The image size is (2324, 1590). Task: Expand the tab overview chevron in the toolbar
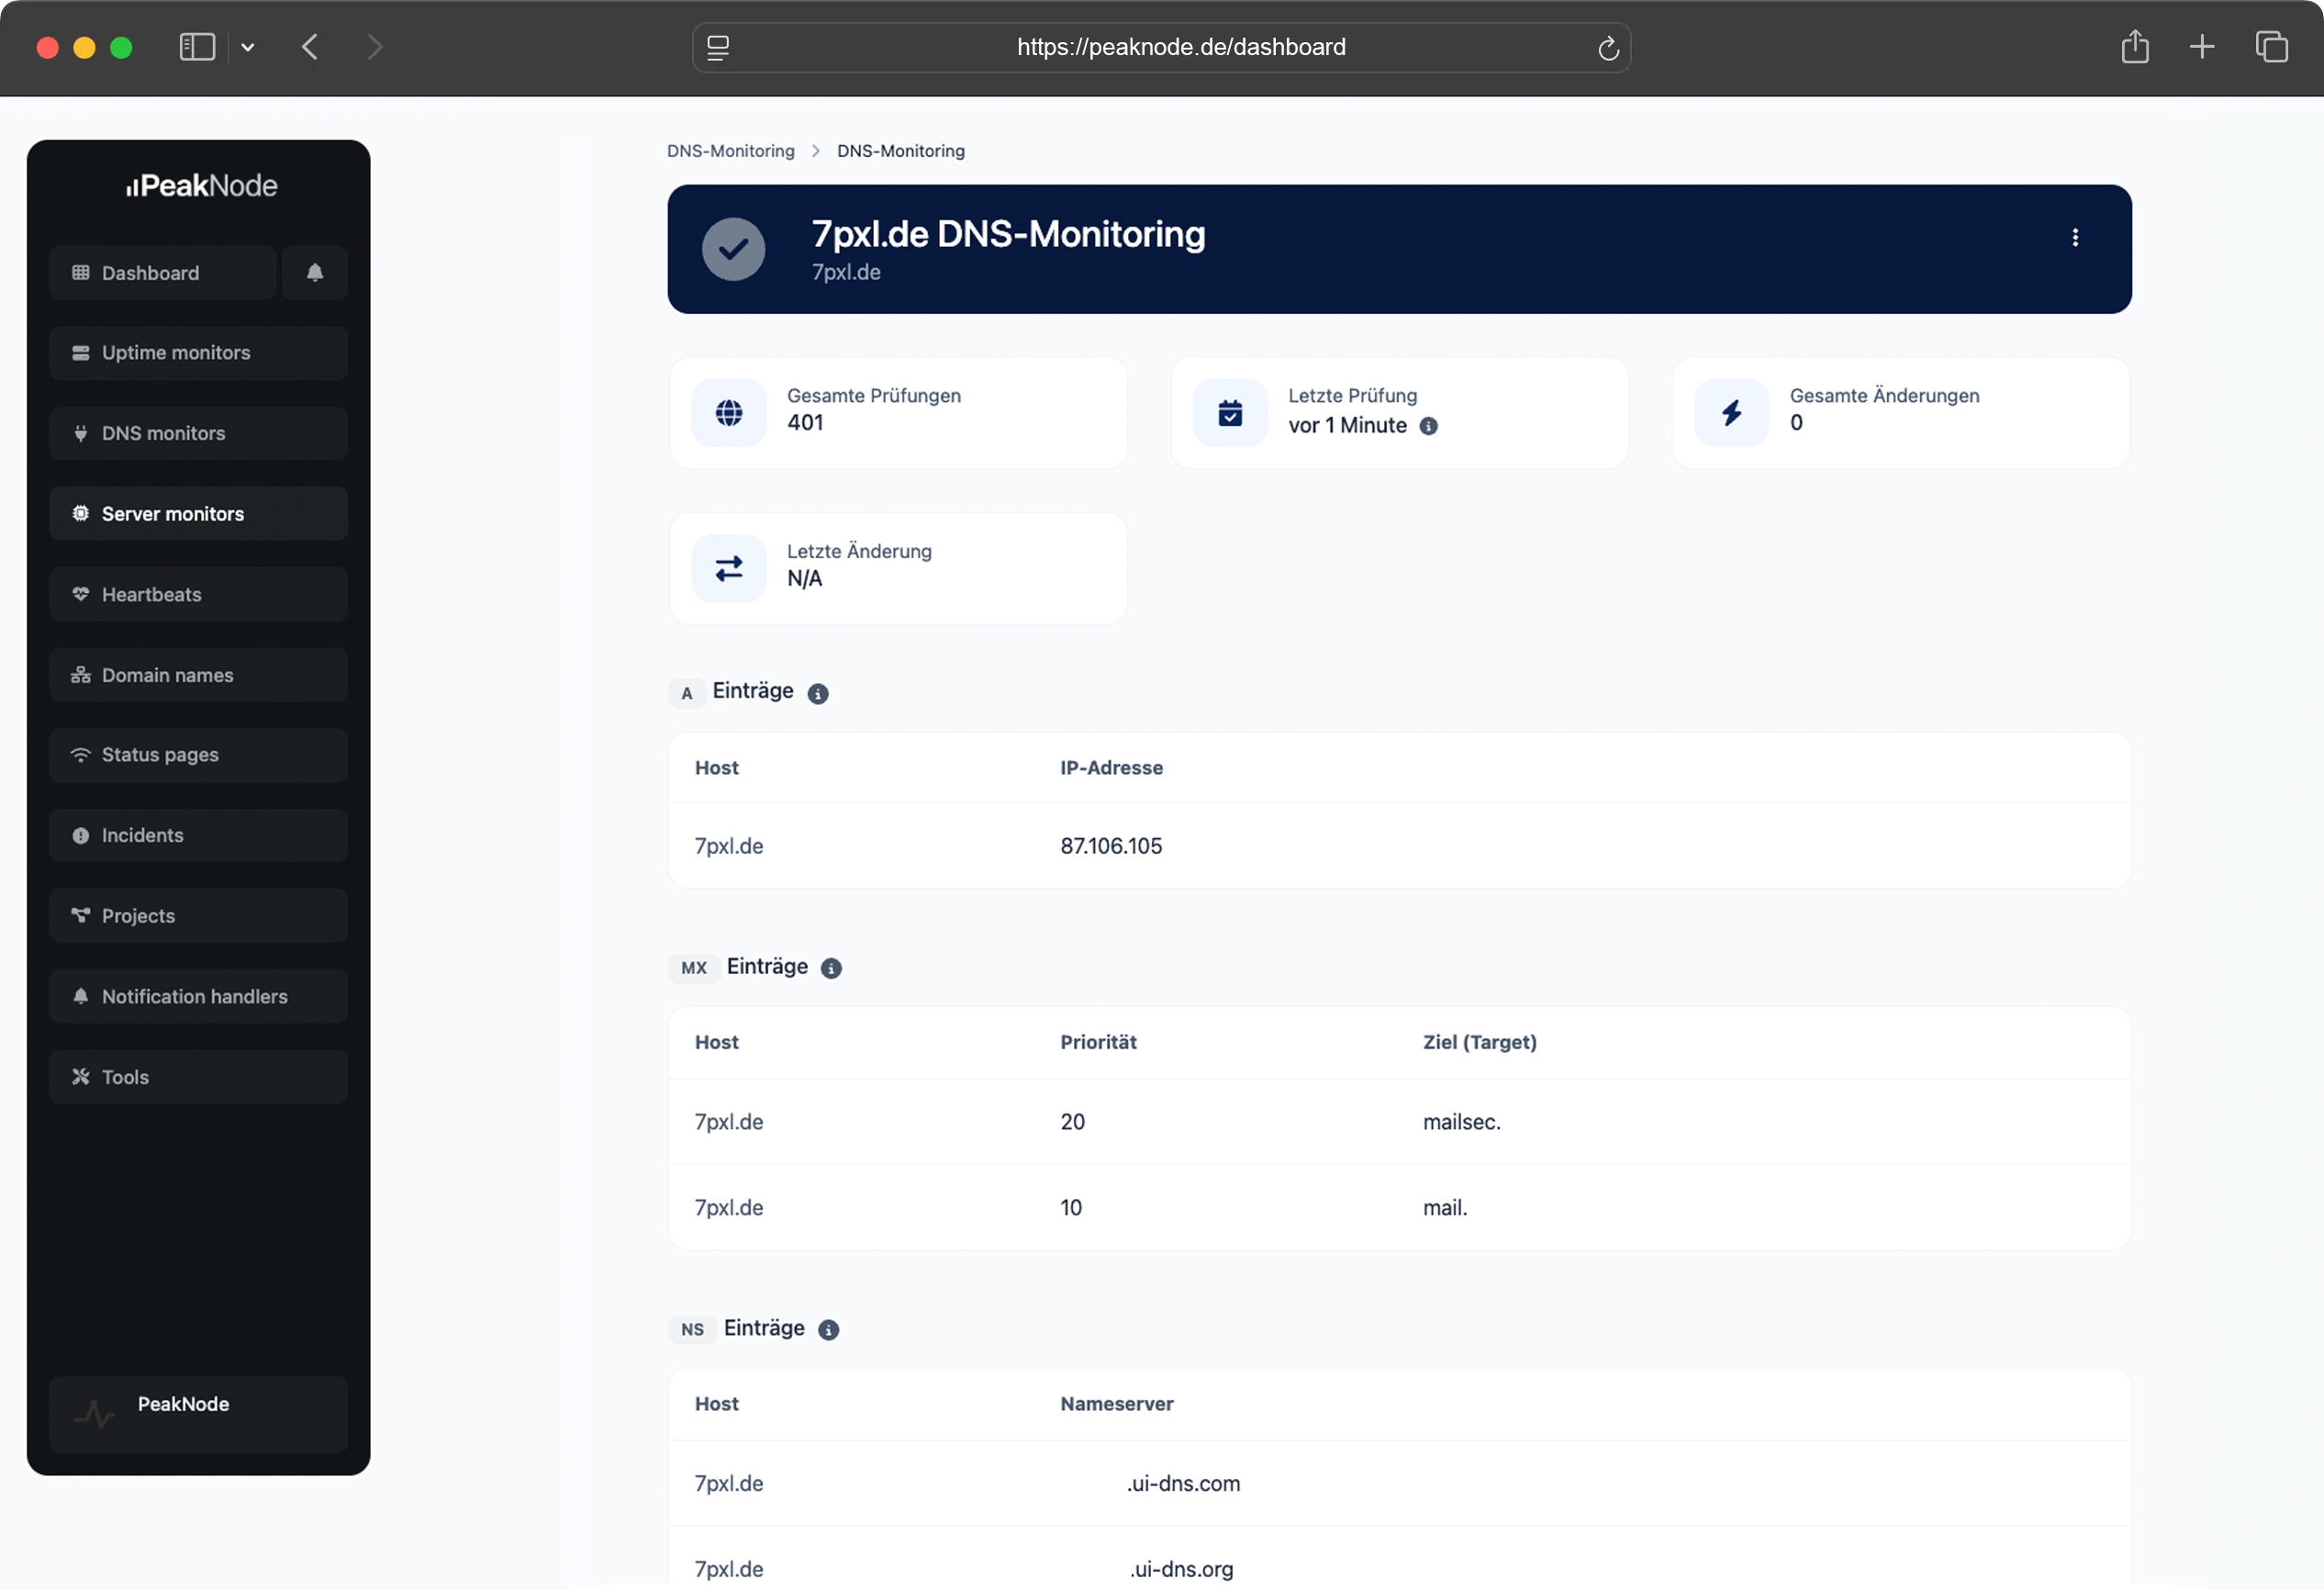point(249,47)
